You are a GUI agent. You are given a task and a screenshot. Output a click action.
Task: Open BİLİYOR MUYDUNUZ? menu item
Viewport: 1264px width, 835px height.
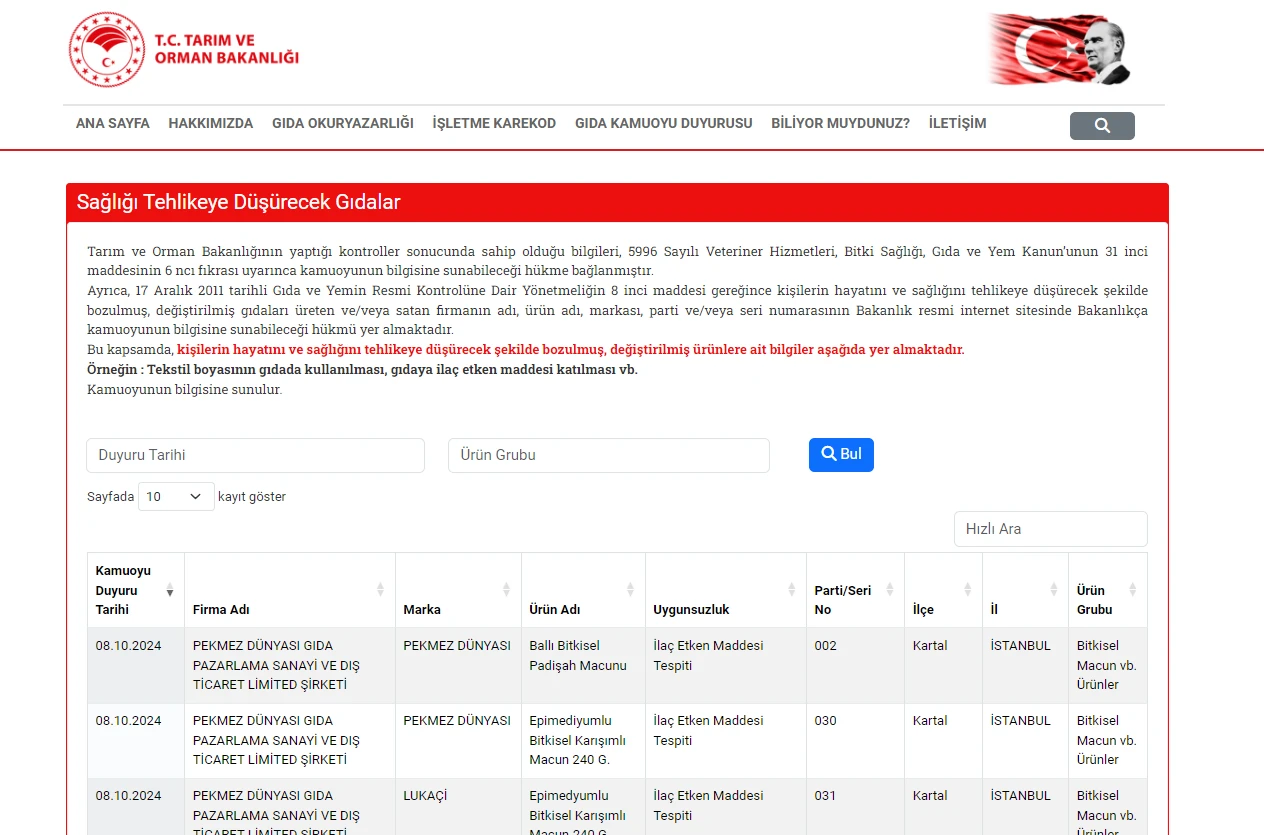pyautogui.click(x=840, y=123)
